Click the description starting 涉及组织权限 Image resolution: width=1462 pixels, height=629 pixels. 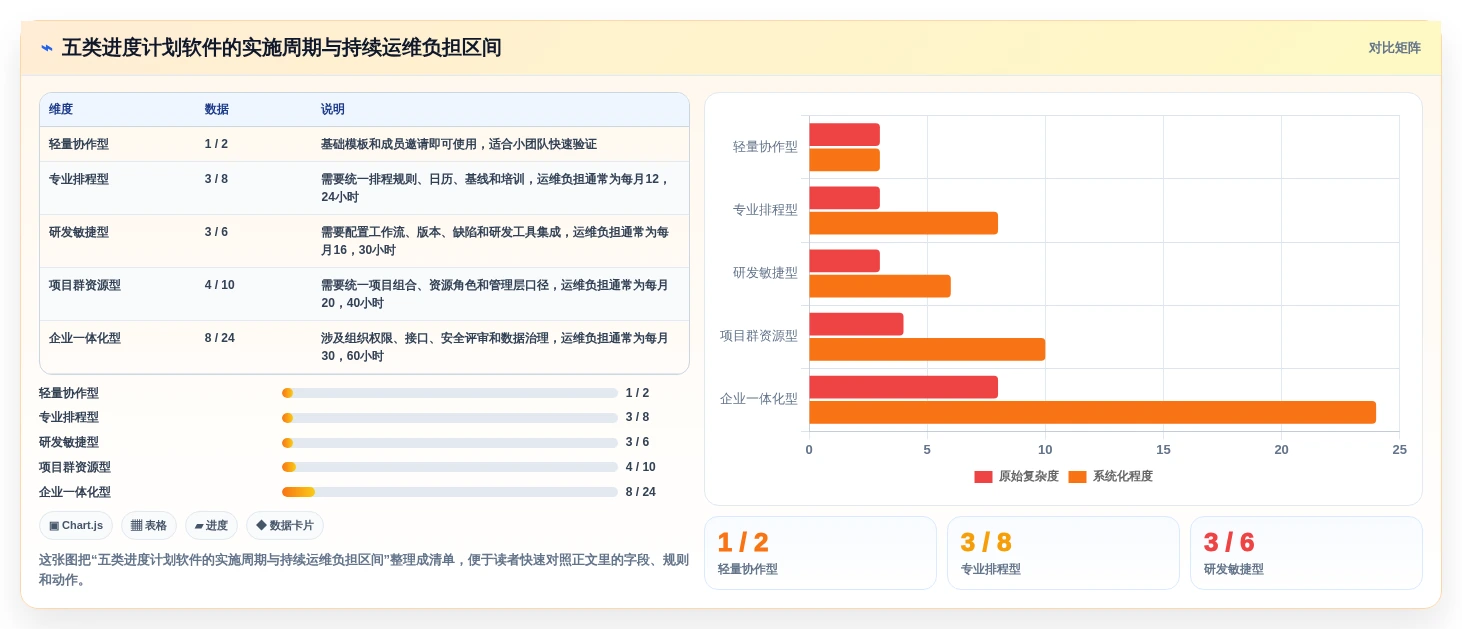click(x=495, y=347)
